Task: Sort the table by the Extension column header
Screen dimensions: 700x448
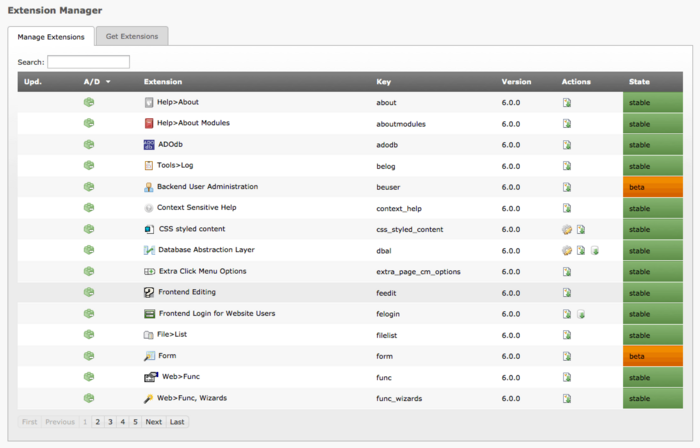Action: [163, 81]
